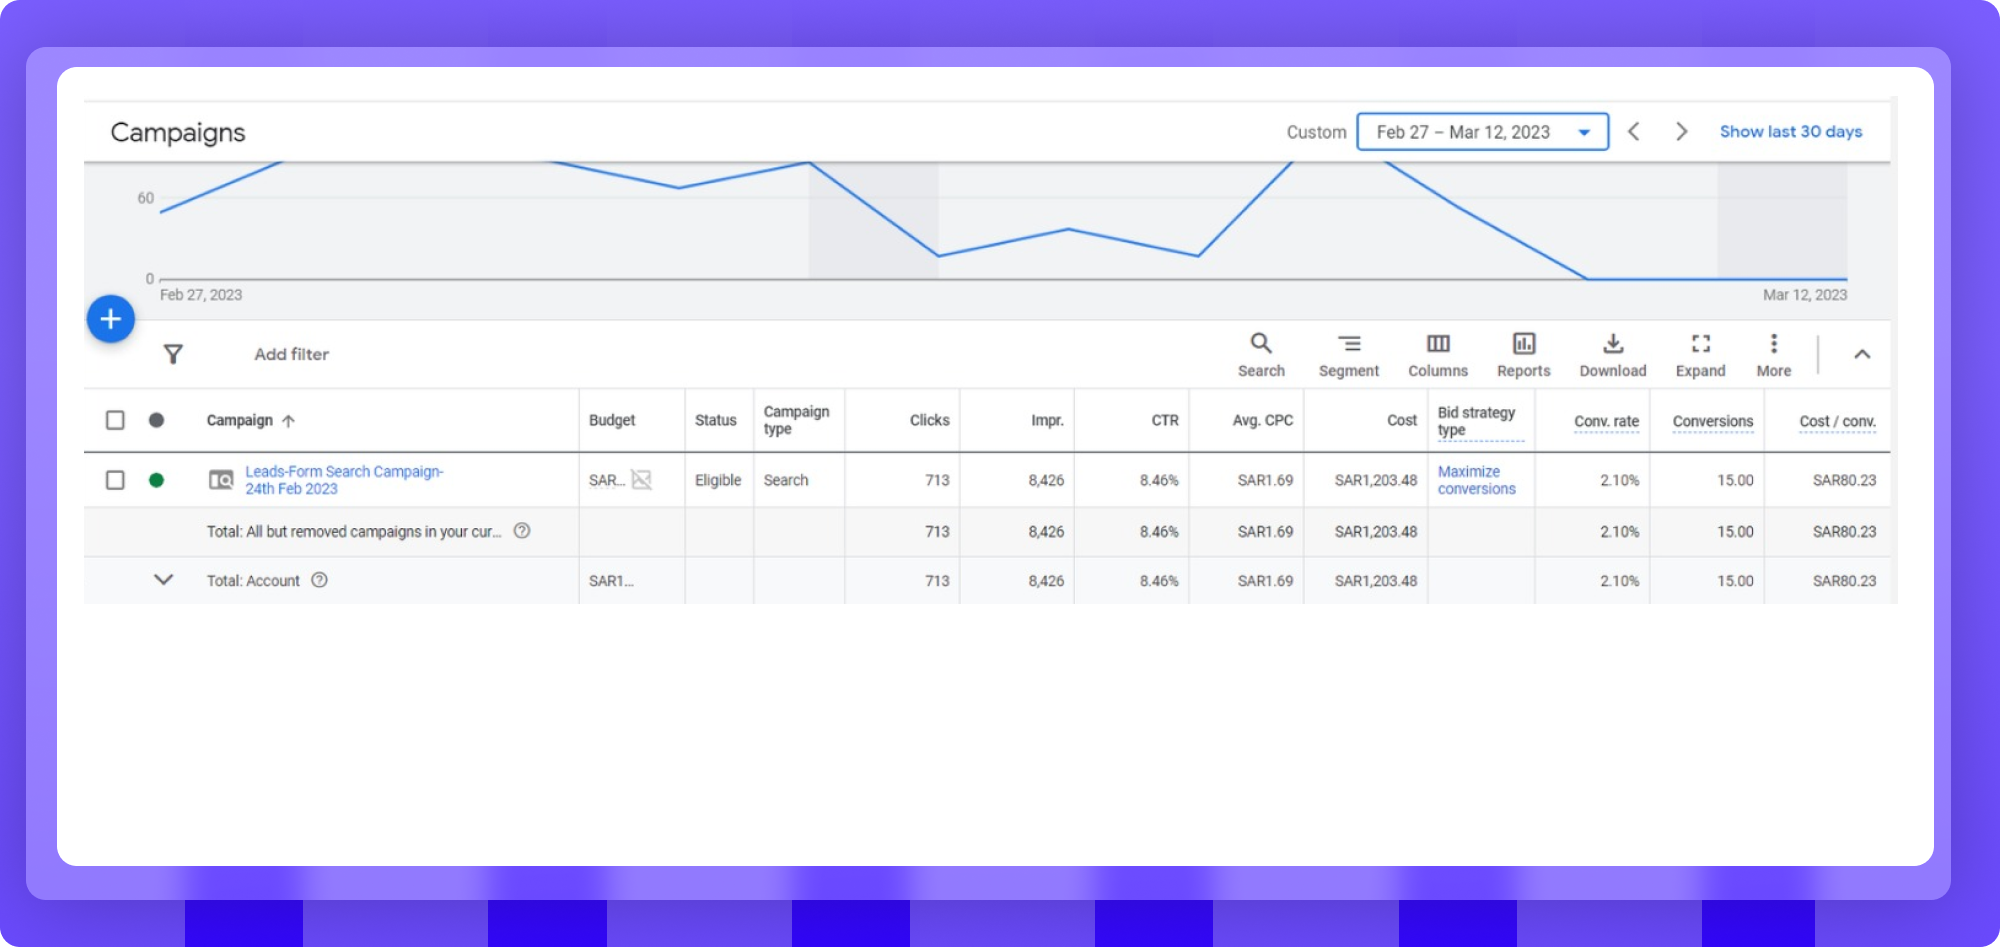Expand the table to full screen
The width and height of the screenshot is (2000, 947).
coord(1700,355)
